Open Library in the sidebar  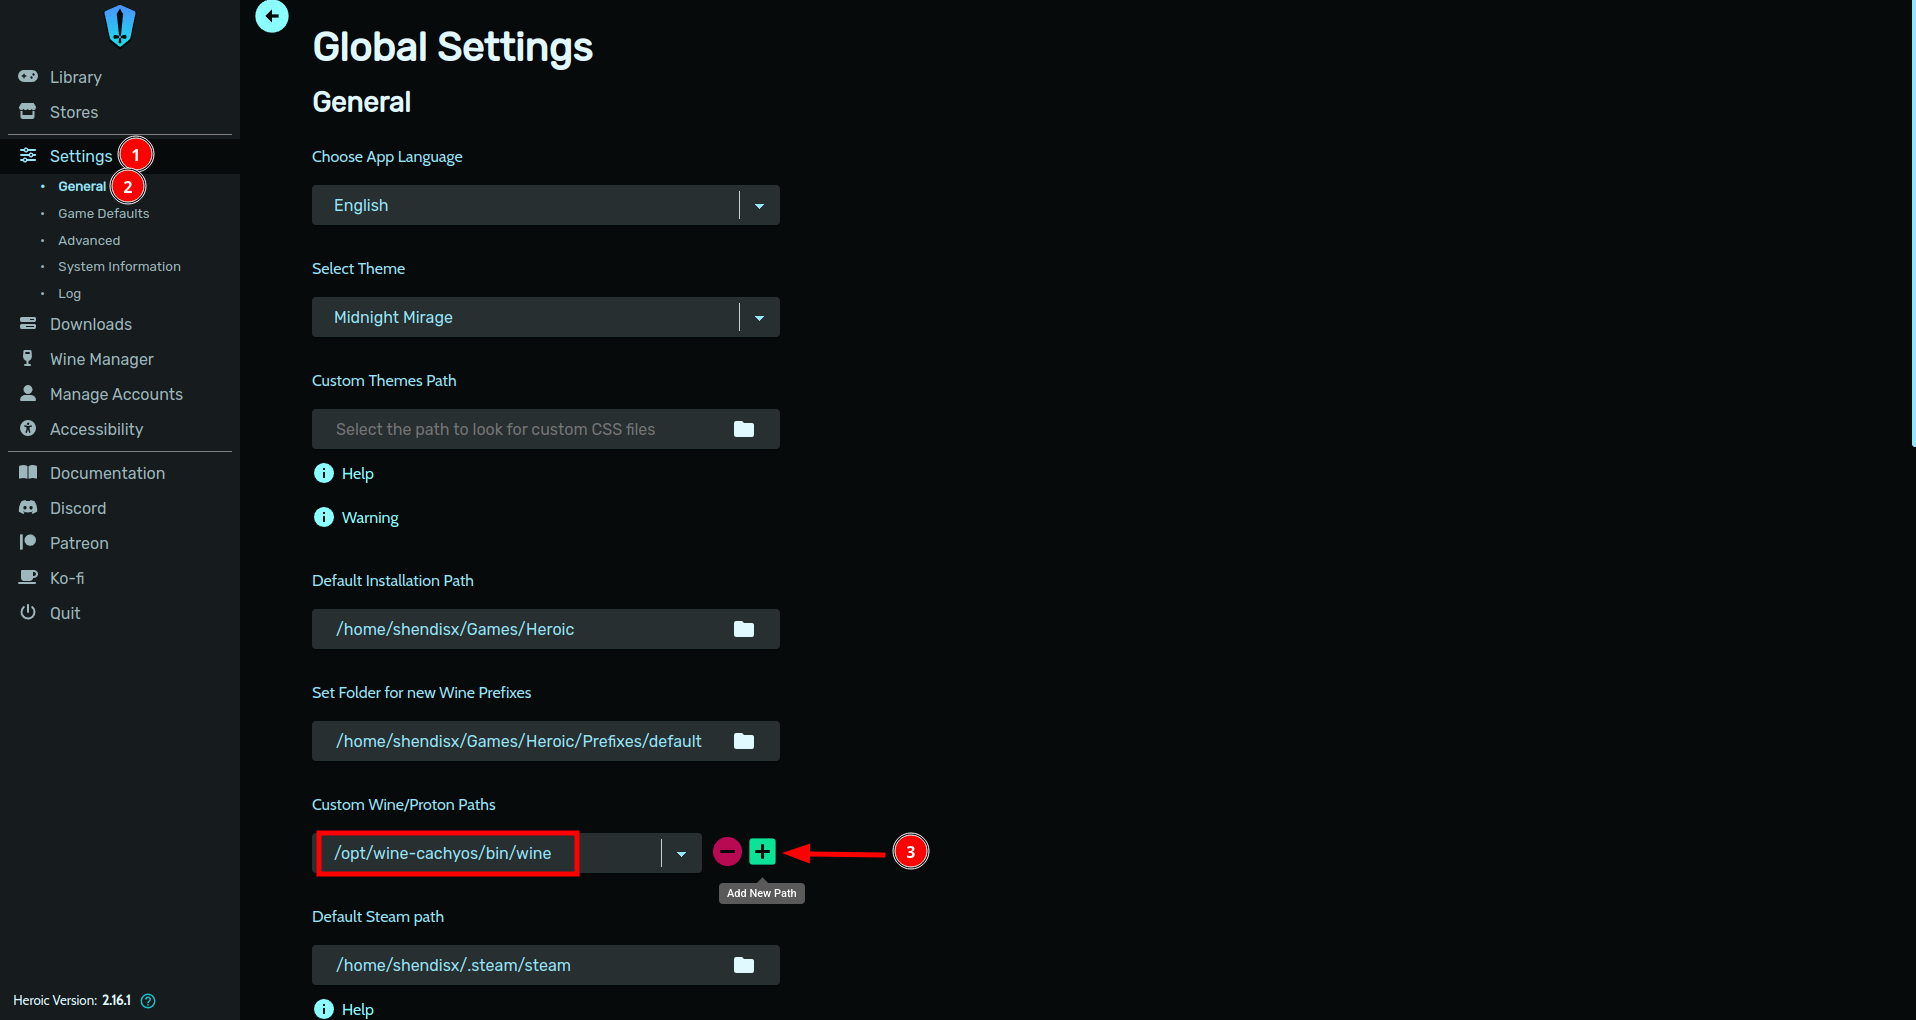[x=75, y=77]
